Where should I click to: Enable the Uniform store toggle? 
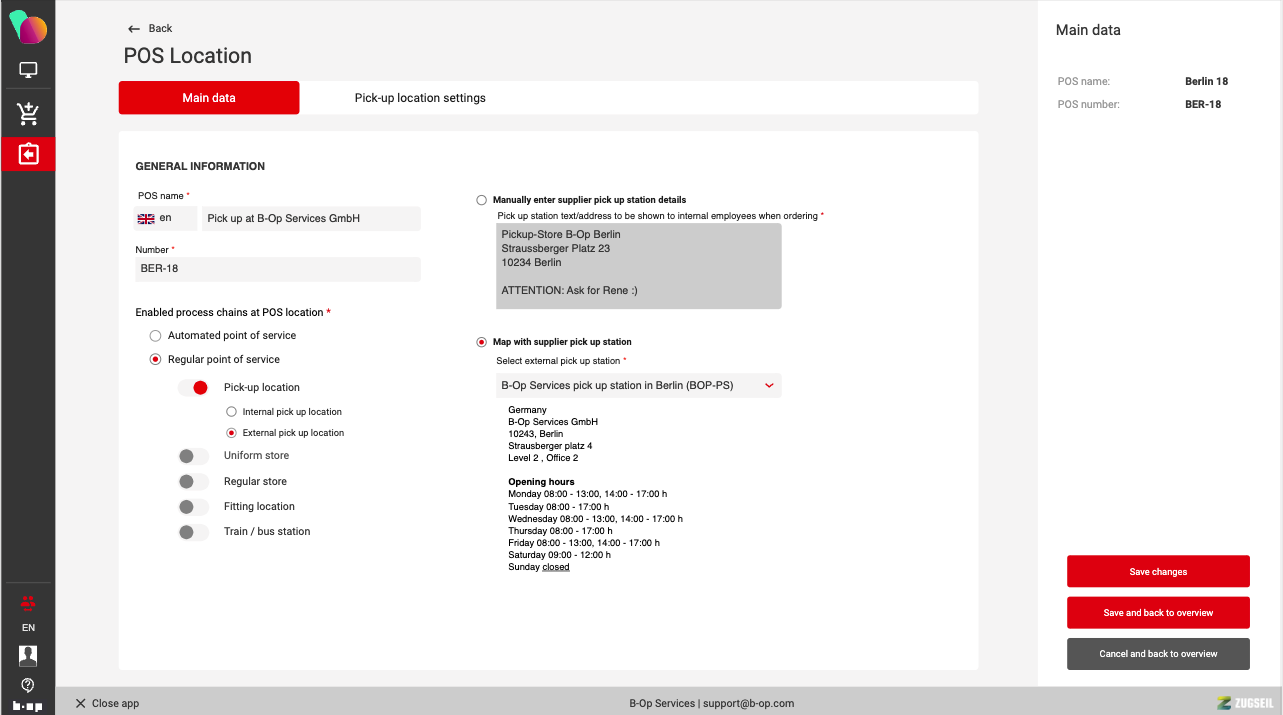193,456
